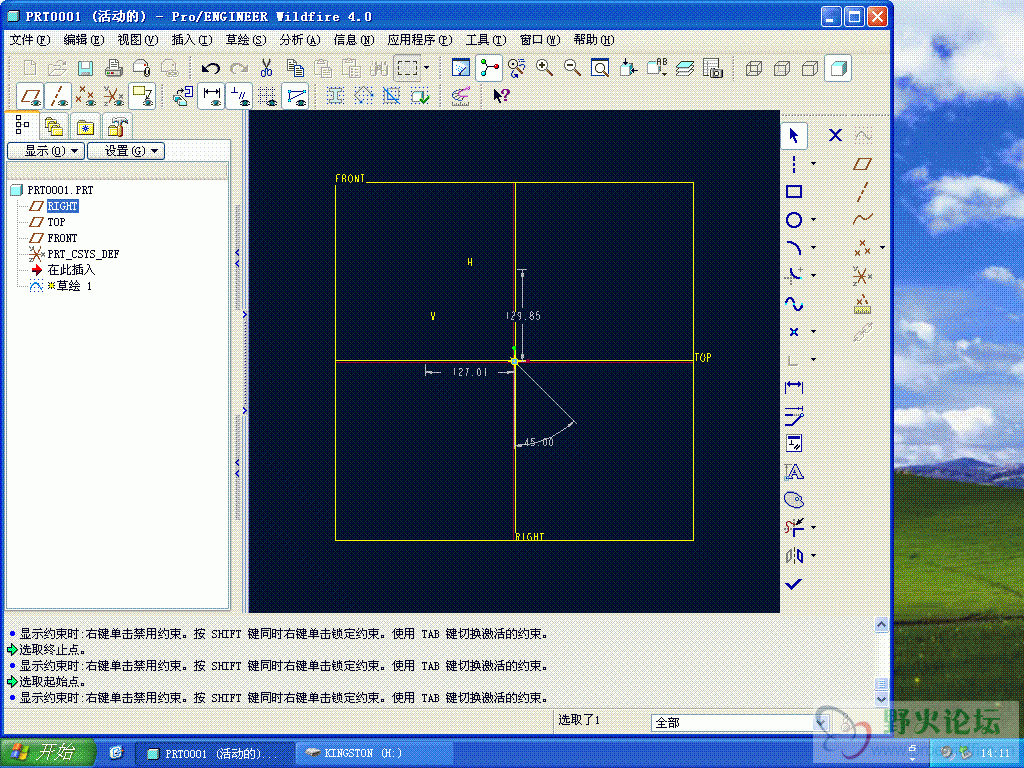Click the datum Curve tool icon
Viewport: 1024px width, 768px height.
(x=863, y=219)
